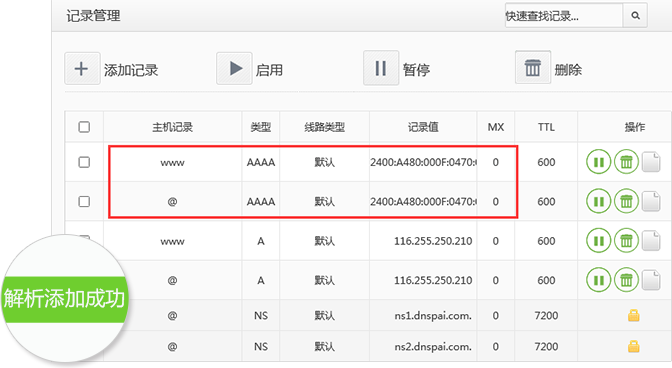This screenshot has width=672, height=368.
Task: Pause the www A record
Action: pos(598,241)
